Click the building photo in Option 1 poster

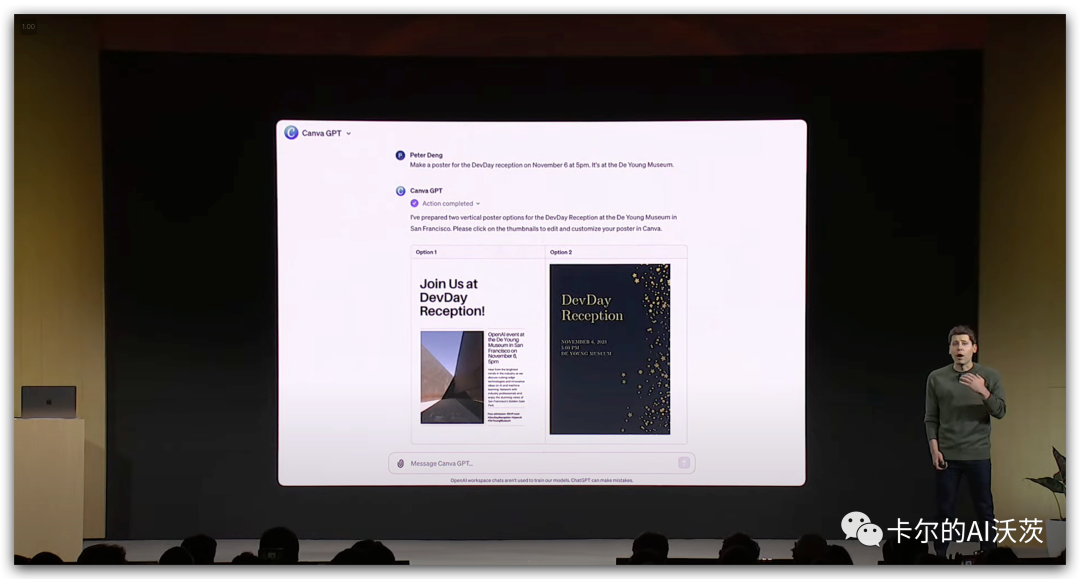click(x=452, y=377)
